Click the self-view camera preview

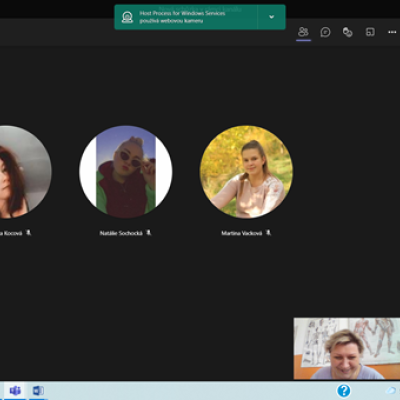[347, 348]
